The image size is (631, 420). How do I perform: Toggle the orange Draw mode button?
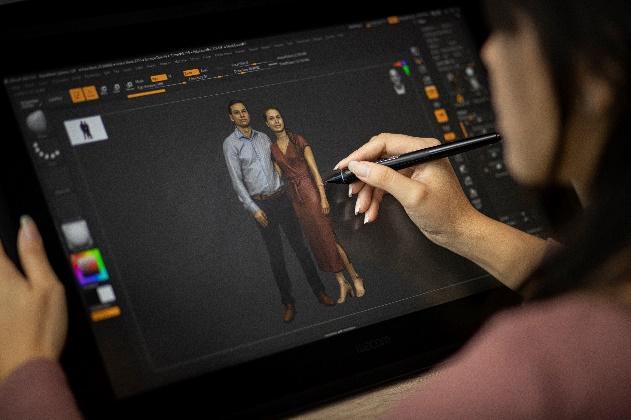[x=91, y=93]
